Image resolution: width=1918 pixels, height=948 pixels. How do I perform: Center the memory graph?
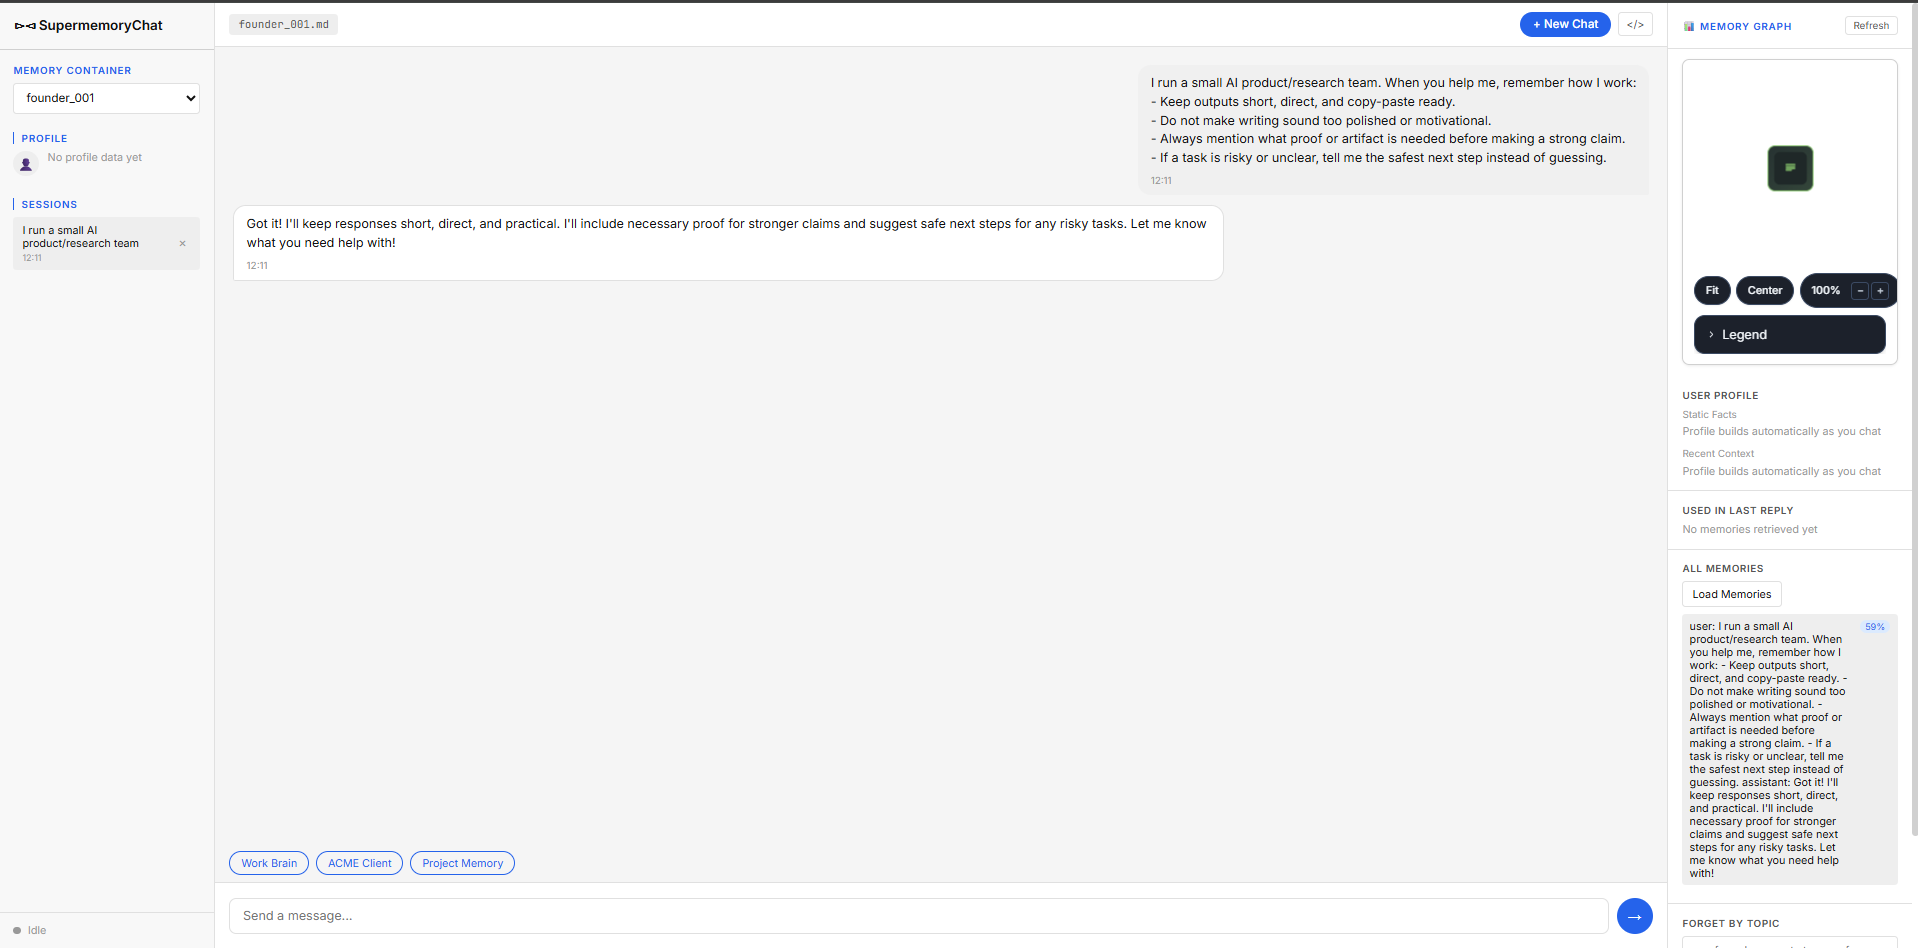point(1765,290)
